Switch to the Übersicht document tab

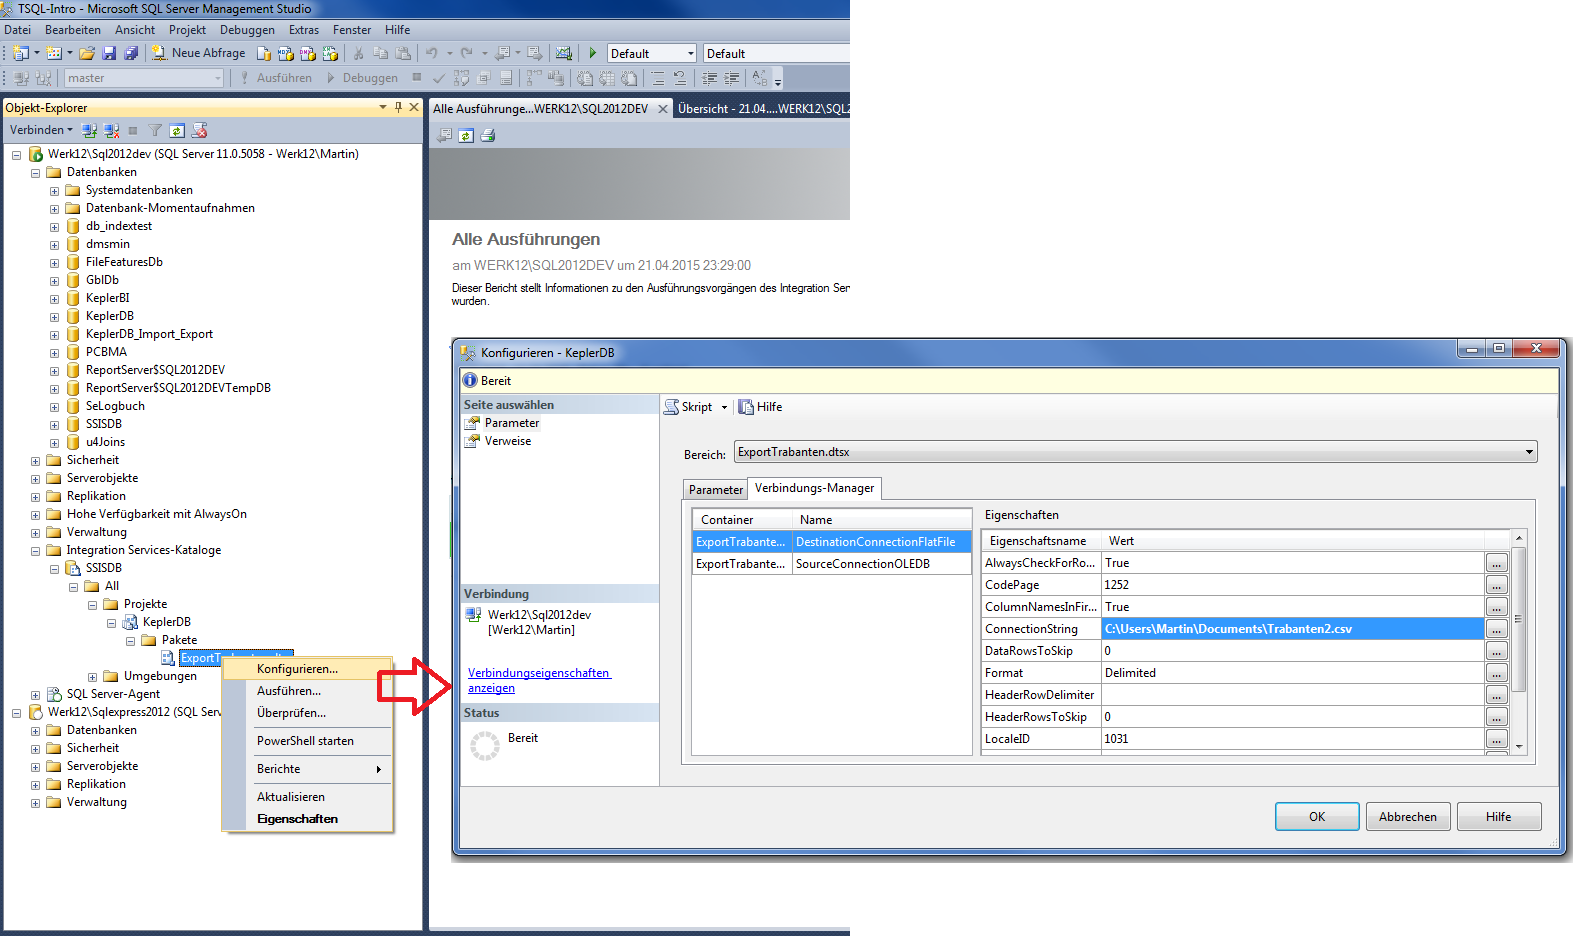(x=761, y=108)
